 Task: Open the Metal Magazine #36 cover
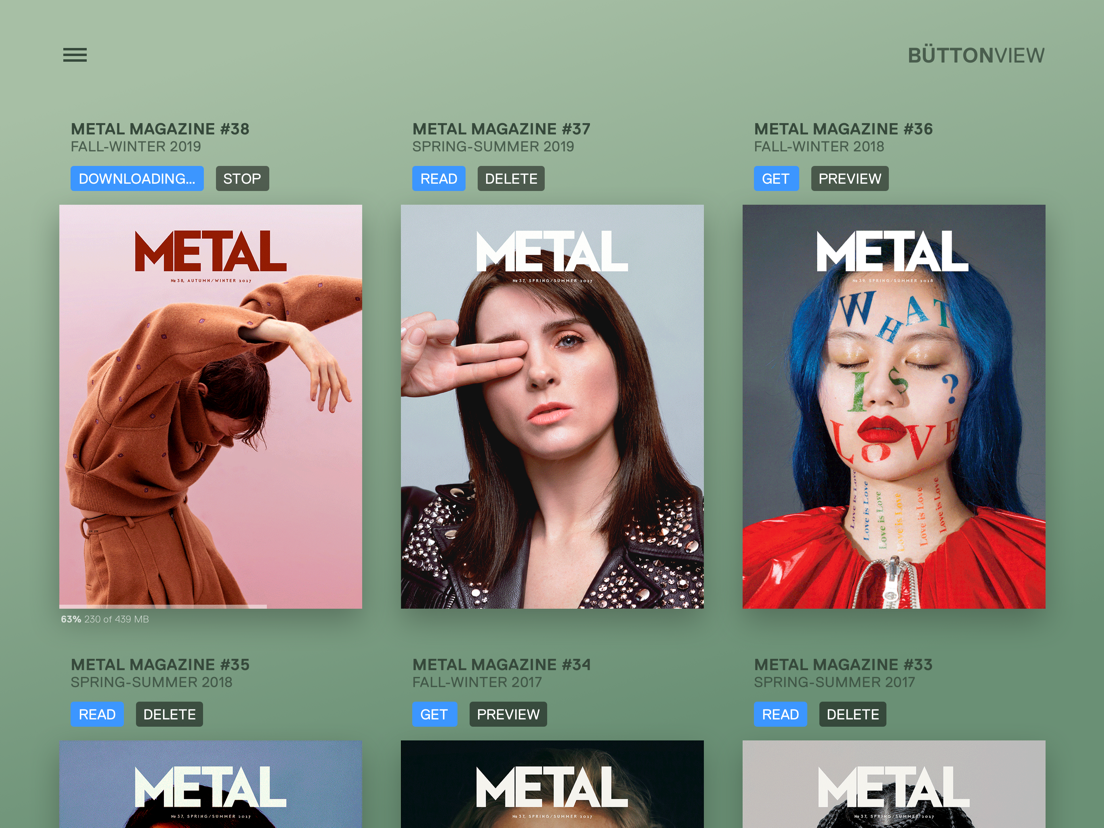click(894, 406)
